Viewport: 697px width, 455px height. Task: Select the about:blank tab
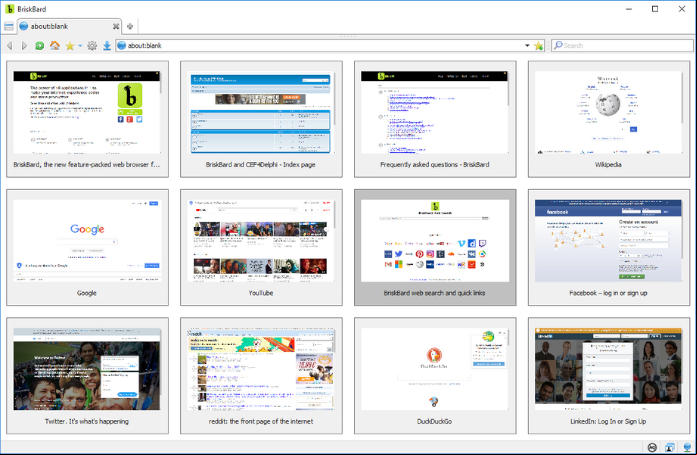point(69,26)
